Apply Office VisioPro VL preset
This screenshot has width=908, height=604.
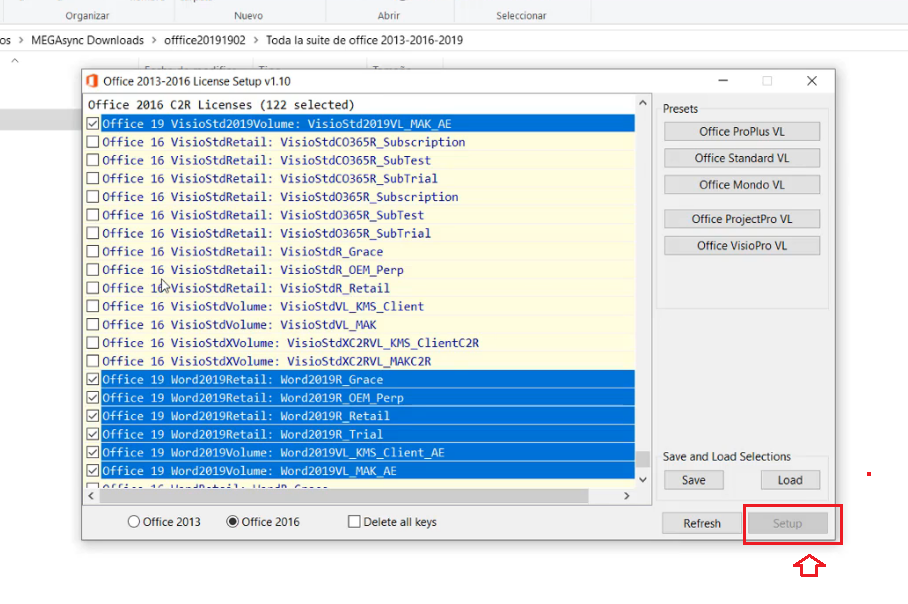click(742, 246)
